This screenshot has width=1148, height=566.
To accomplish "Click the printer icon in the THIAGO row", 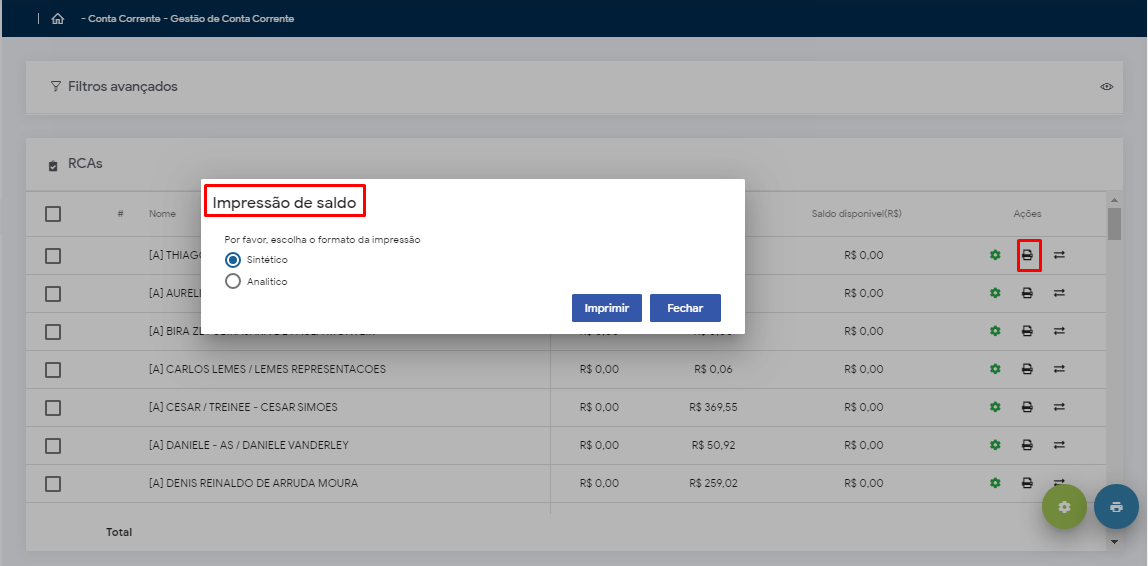I will (x=1027, y=256).
